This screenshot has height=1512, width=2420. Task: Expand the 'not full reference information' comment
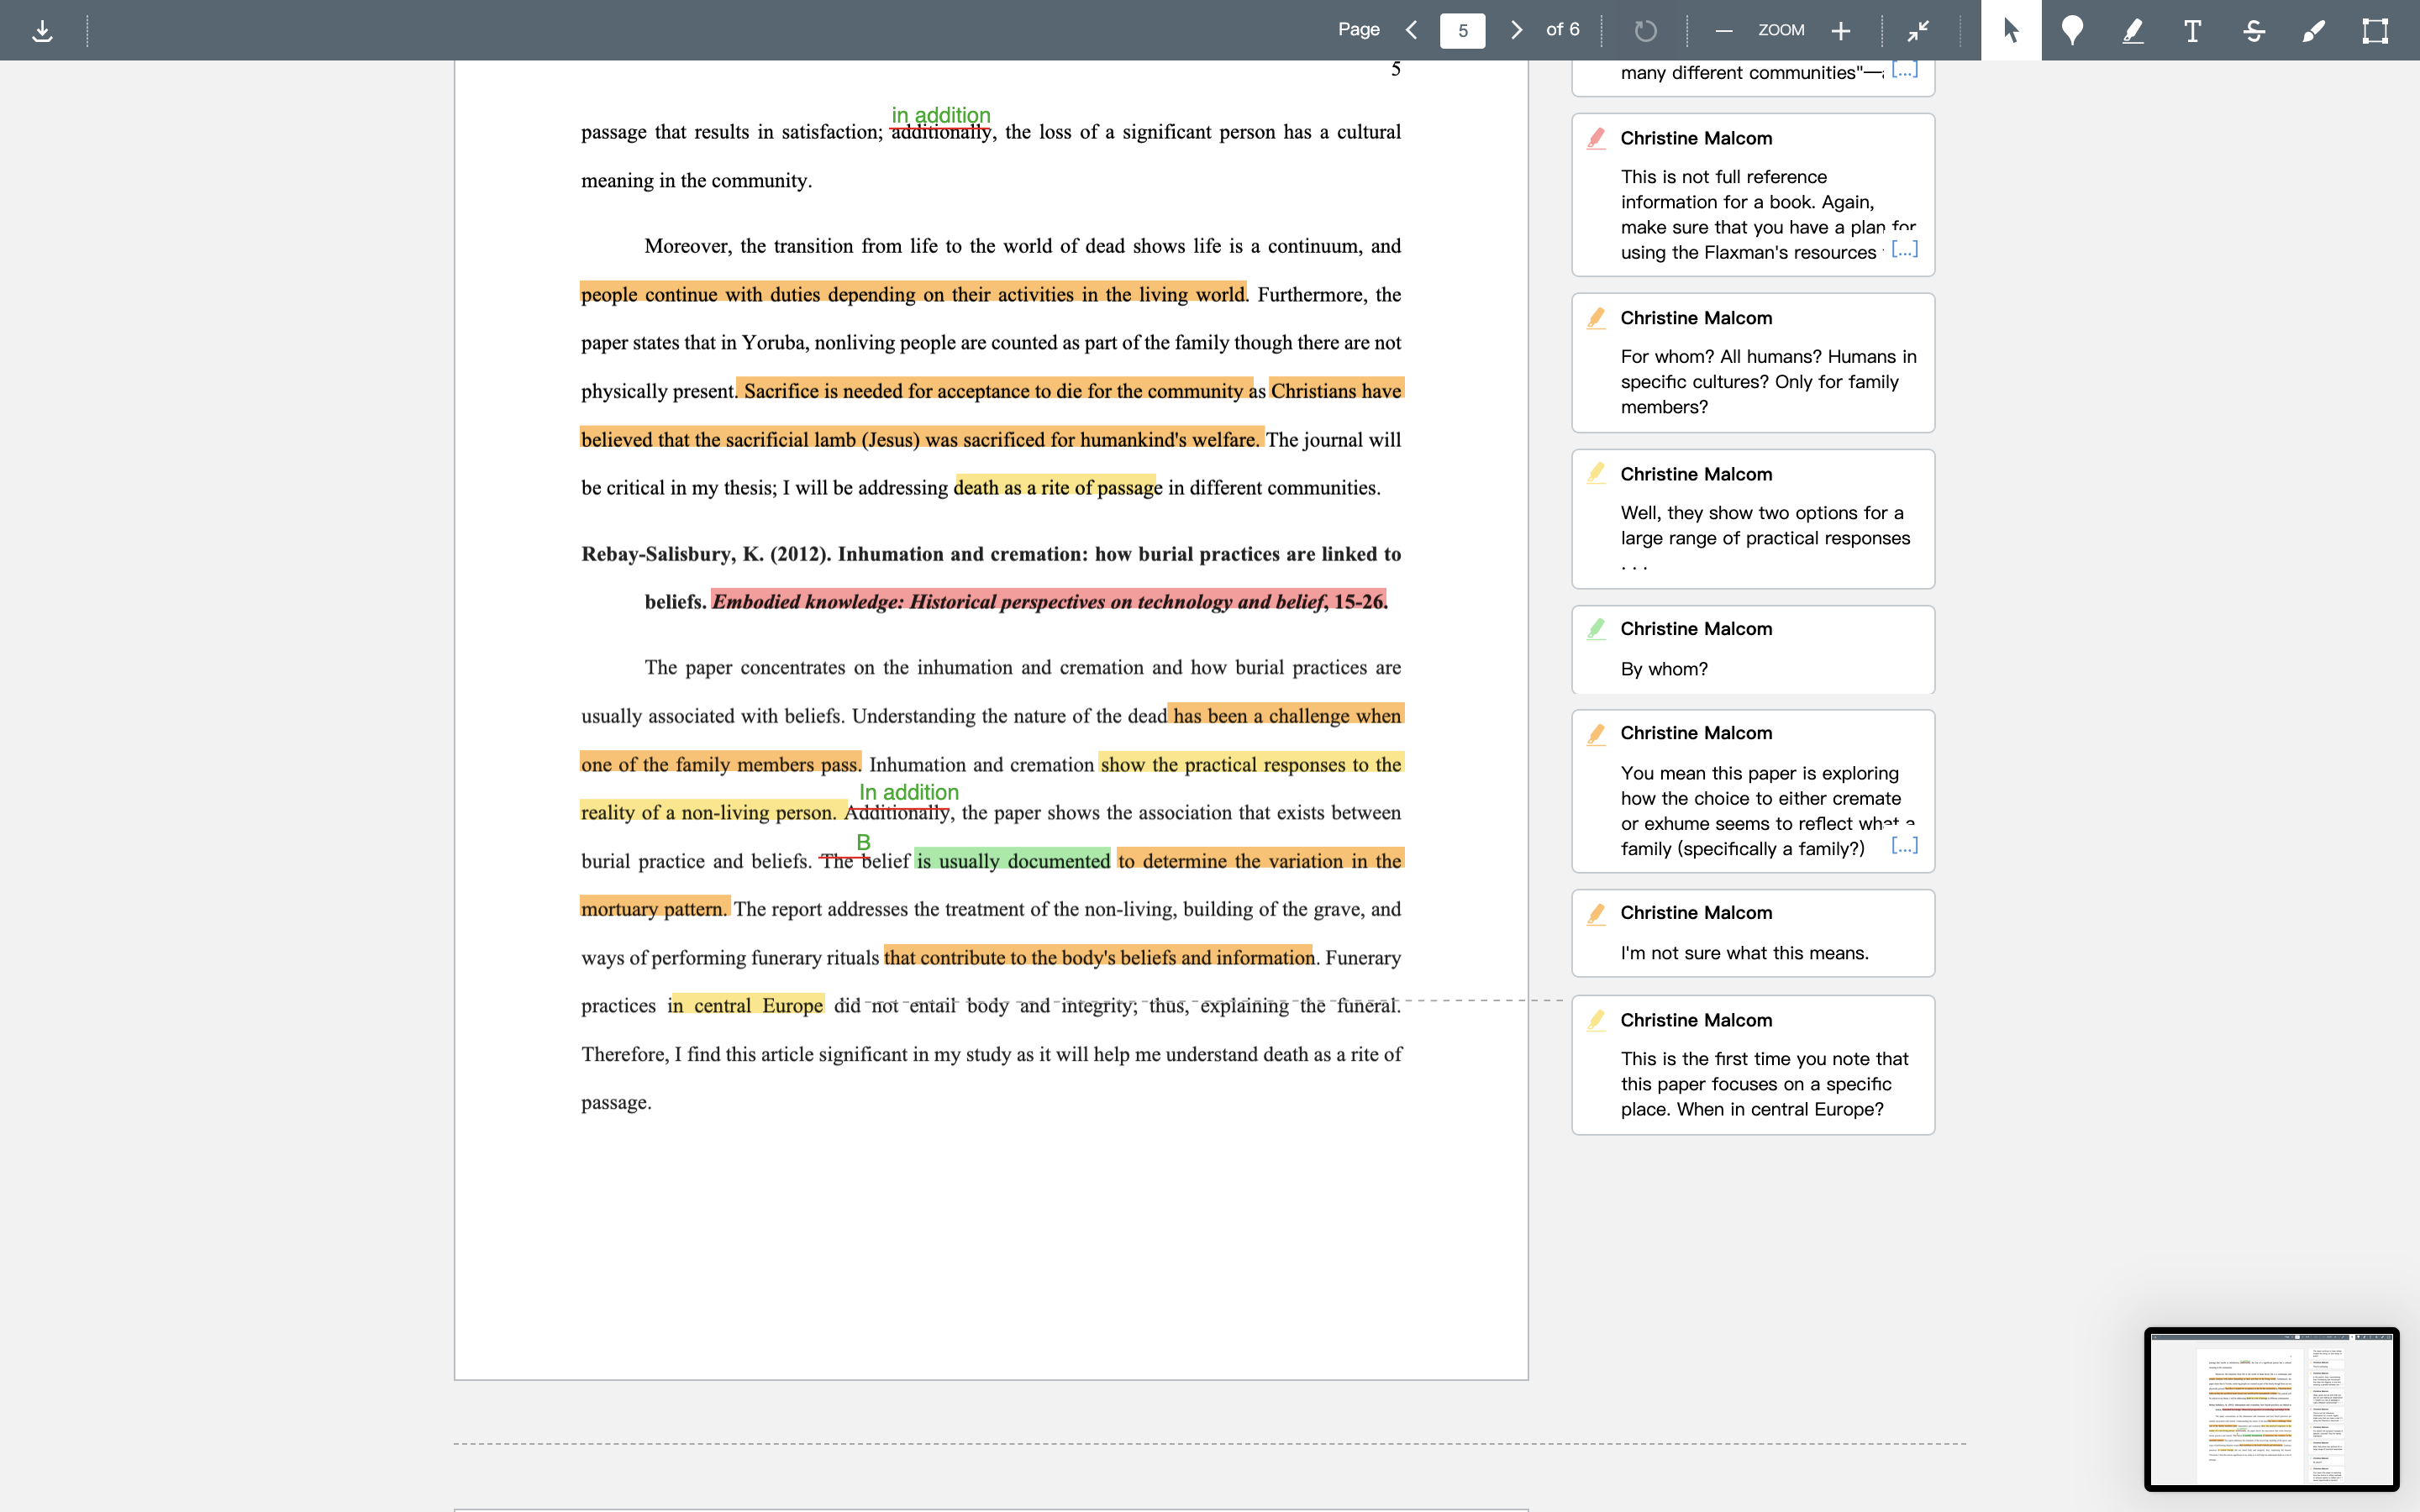click(x=1904, y=249)
